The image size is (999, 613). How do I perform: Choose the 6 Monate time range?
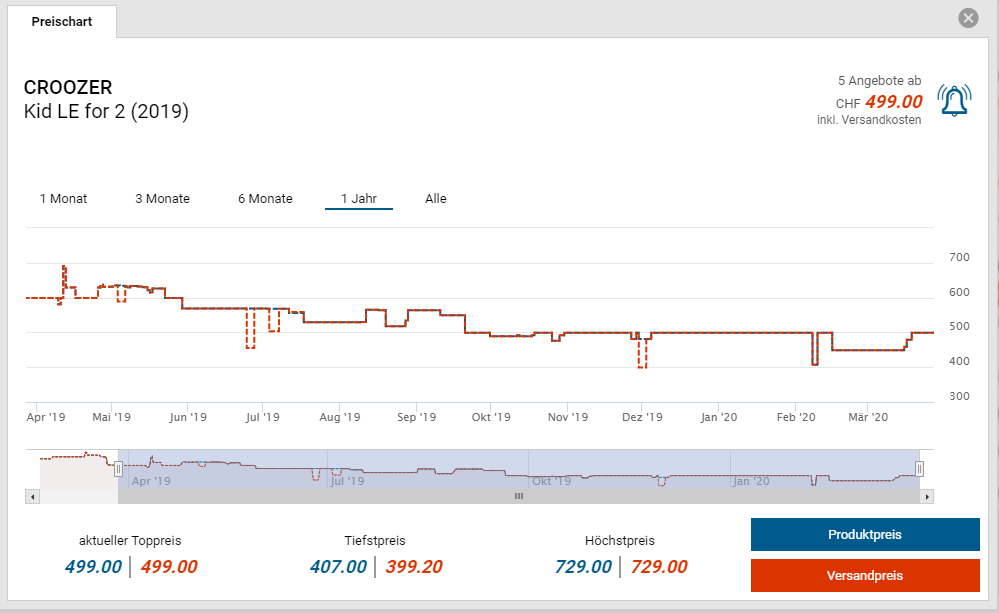pyautogui.click(x=265, y=199)
